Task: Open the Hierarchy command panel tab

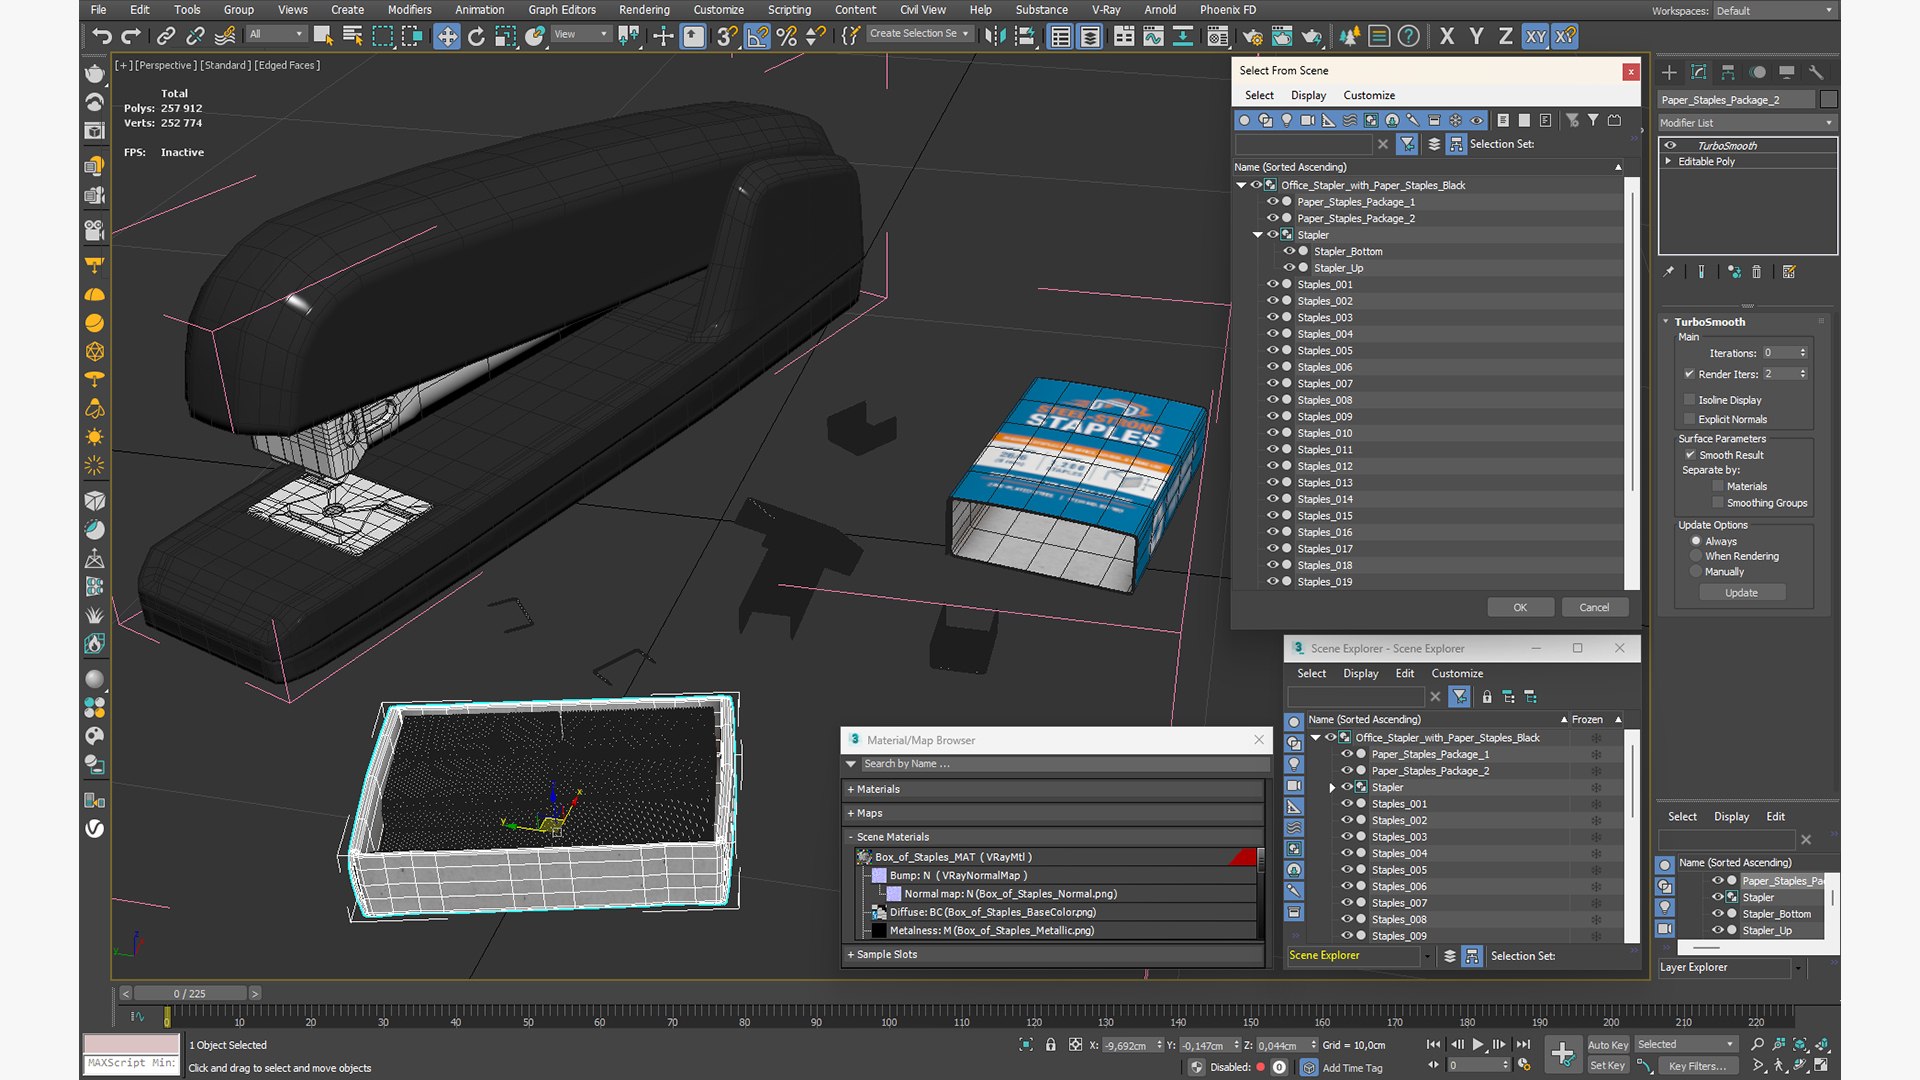Action: pos(1728,72)
